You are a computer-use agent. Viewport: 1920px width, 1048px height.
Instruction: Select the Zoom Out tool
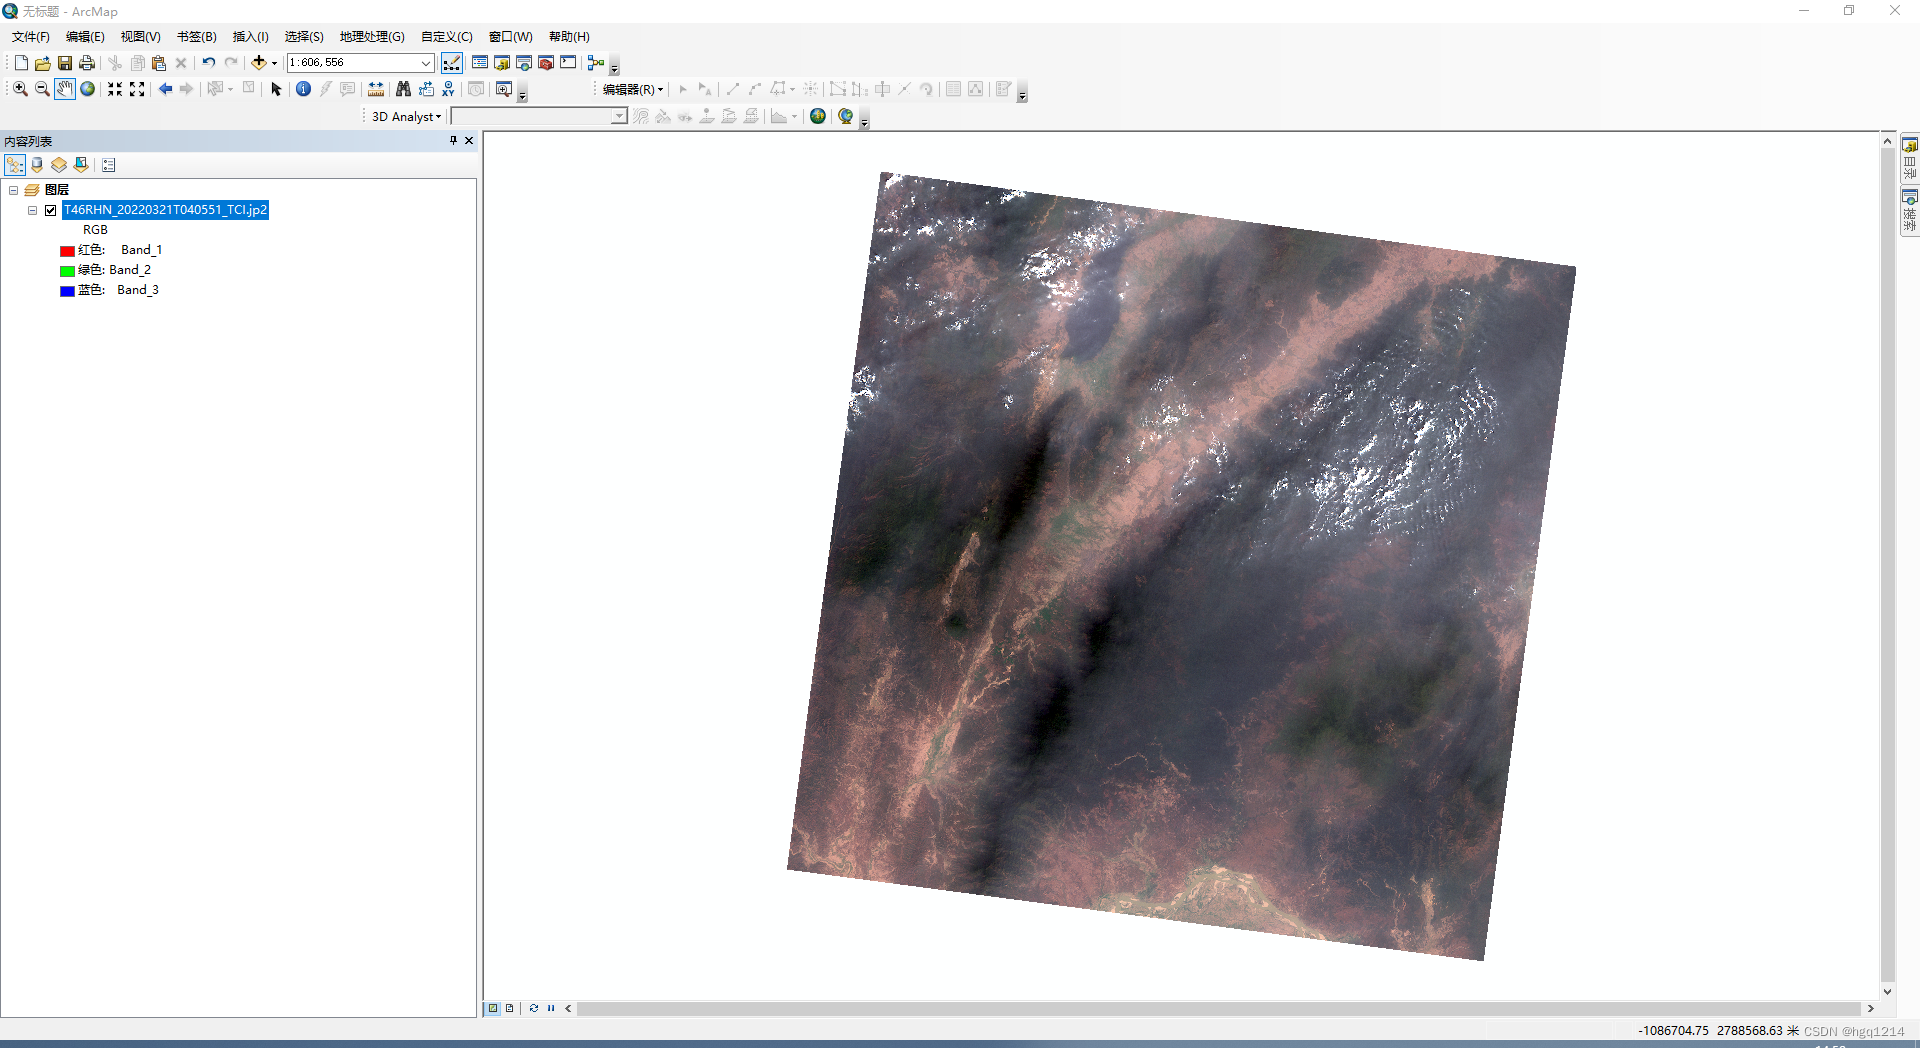coord(42,89)
